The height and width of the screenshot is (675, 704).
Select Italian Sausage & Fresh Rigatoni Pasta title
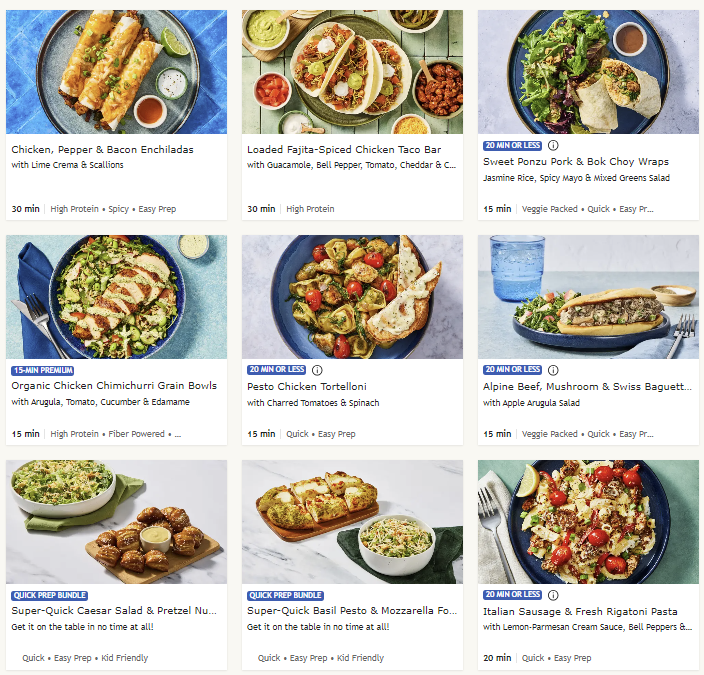click(x=580, y=612)
